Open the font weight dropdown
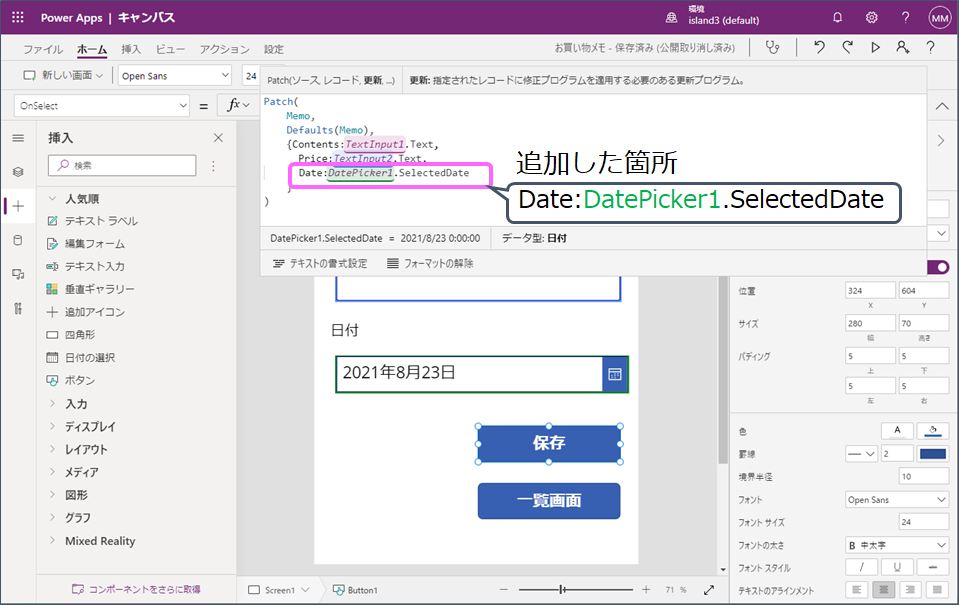Screen dimensions: 959x605 coord(897,544)
